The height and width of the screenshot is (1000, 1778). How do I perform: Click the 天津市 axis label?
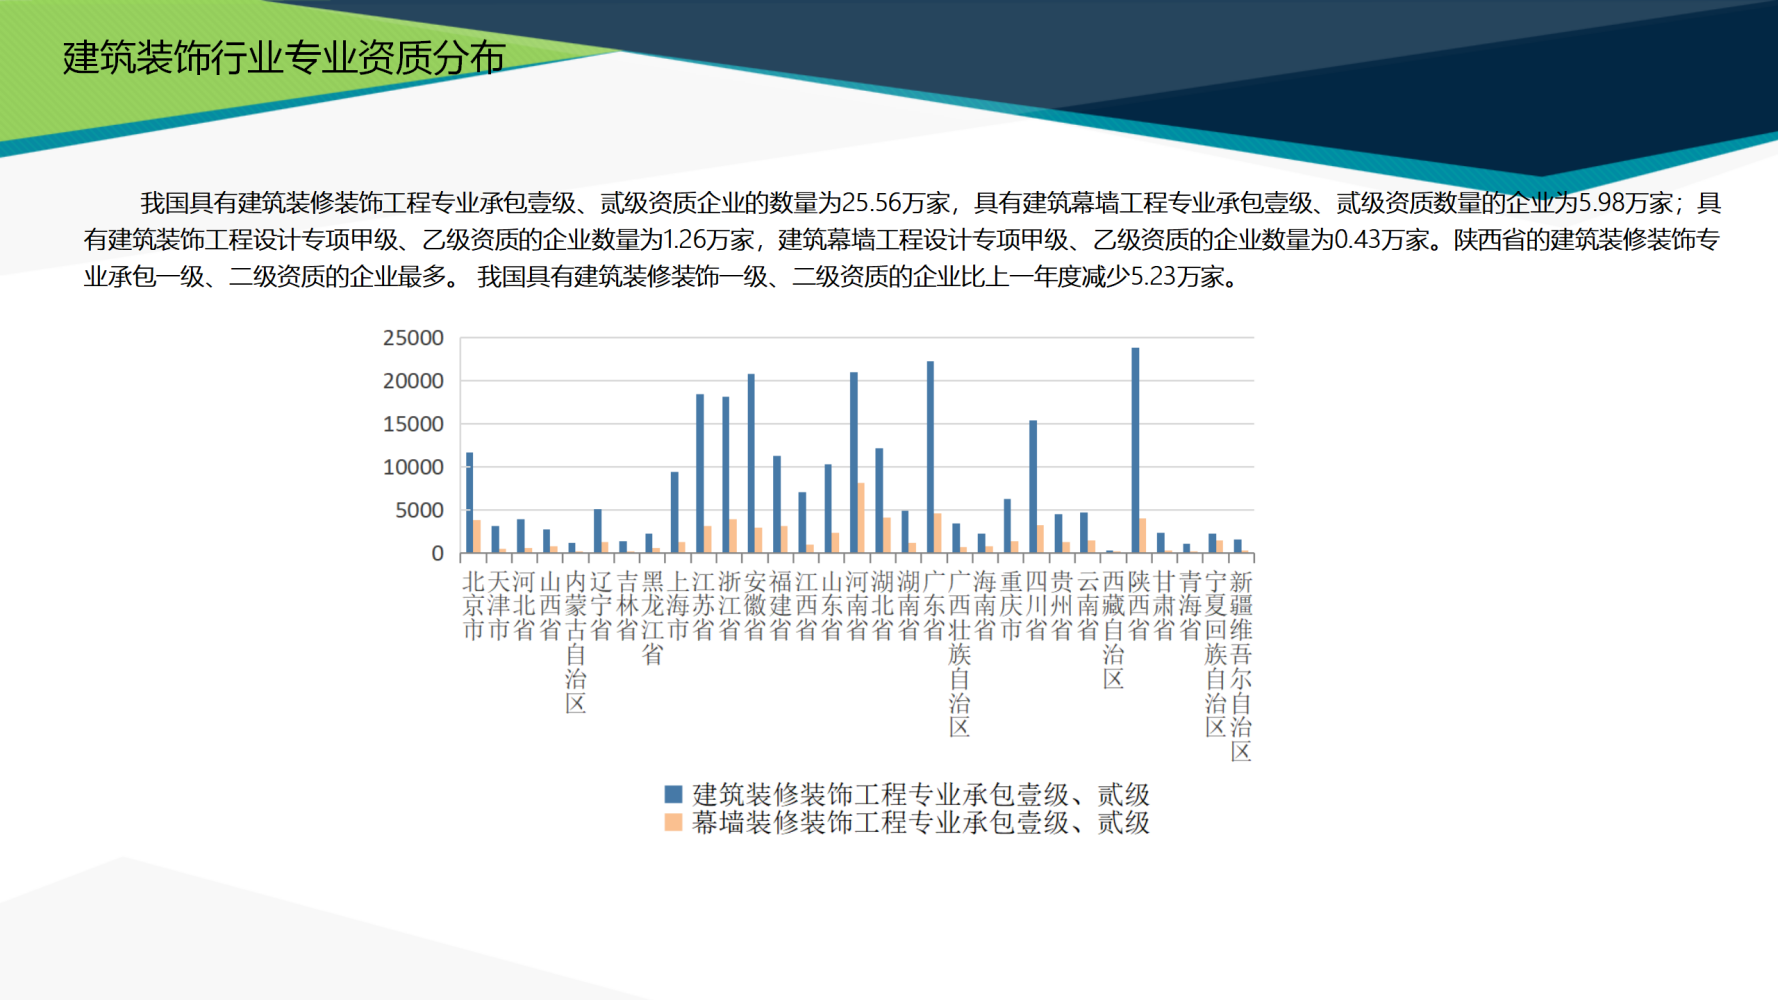pyautogui.click(x=499, y=605)
